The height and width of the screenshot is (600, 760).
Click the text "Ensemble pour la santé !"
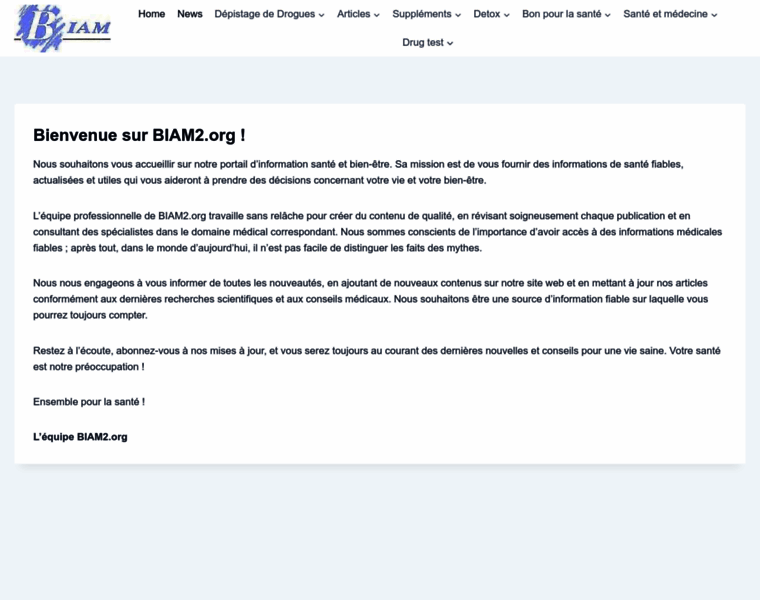coord(89,402)
